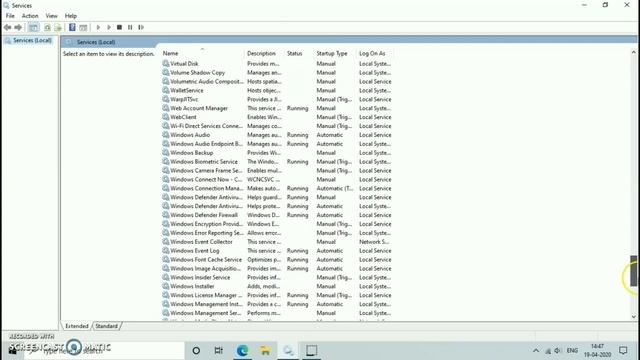Switch to the Standard tab
640x360 pixels.
[x=107, y=326]
